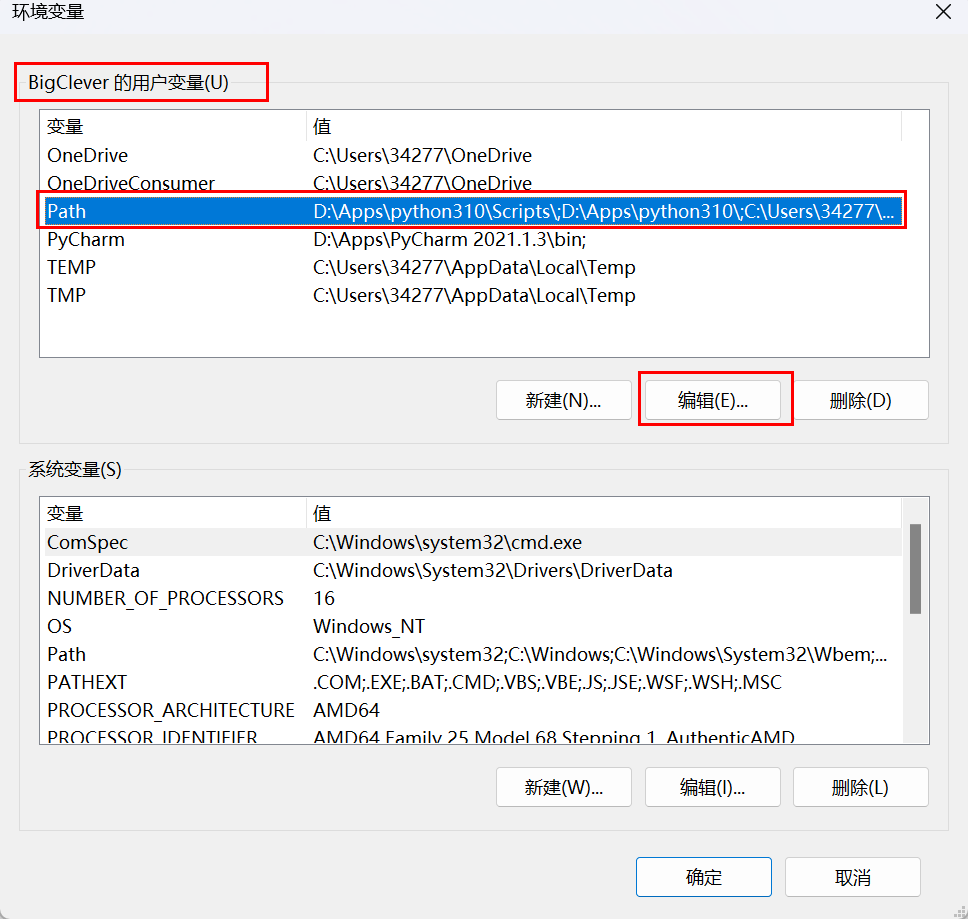Click the 编辑(E)... button for user variables

click(713, 401)
